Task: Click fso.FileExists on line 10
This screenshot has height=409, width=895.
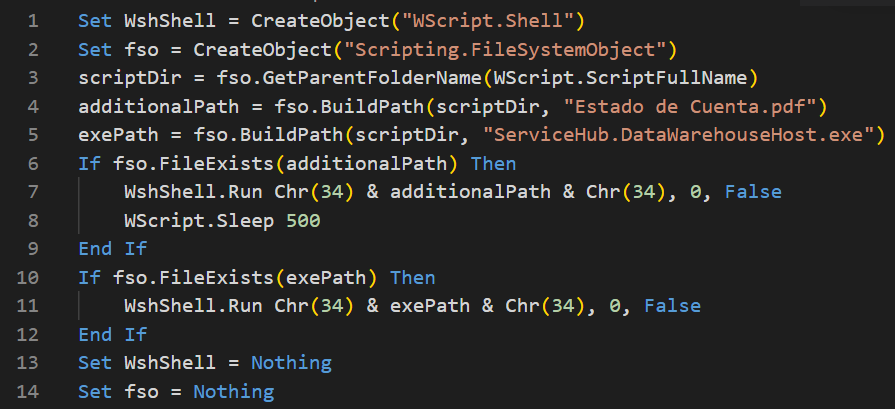Action: click(193, 278)
